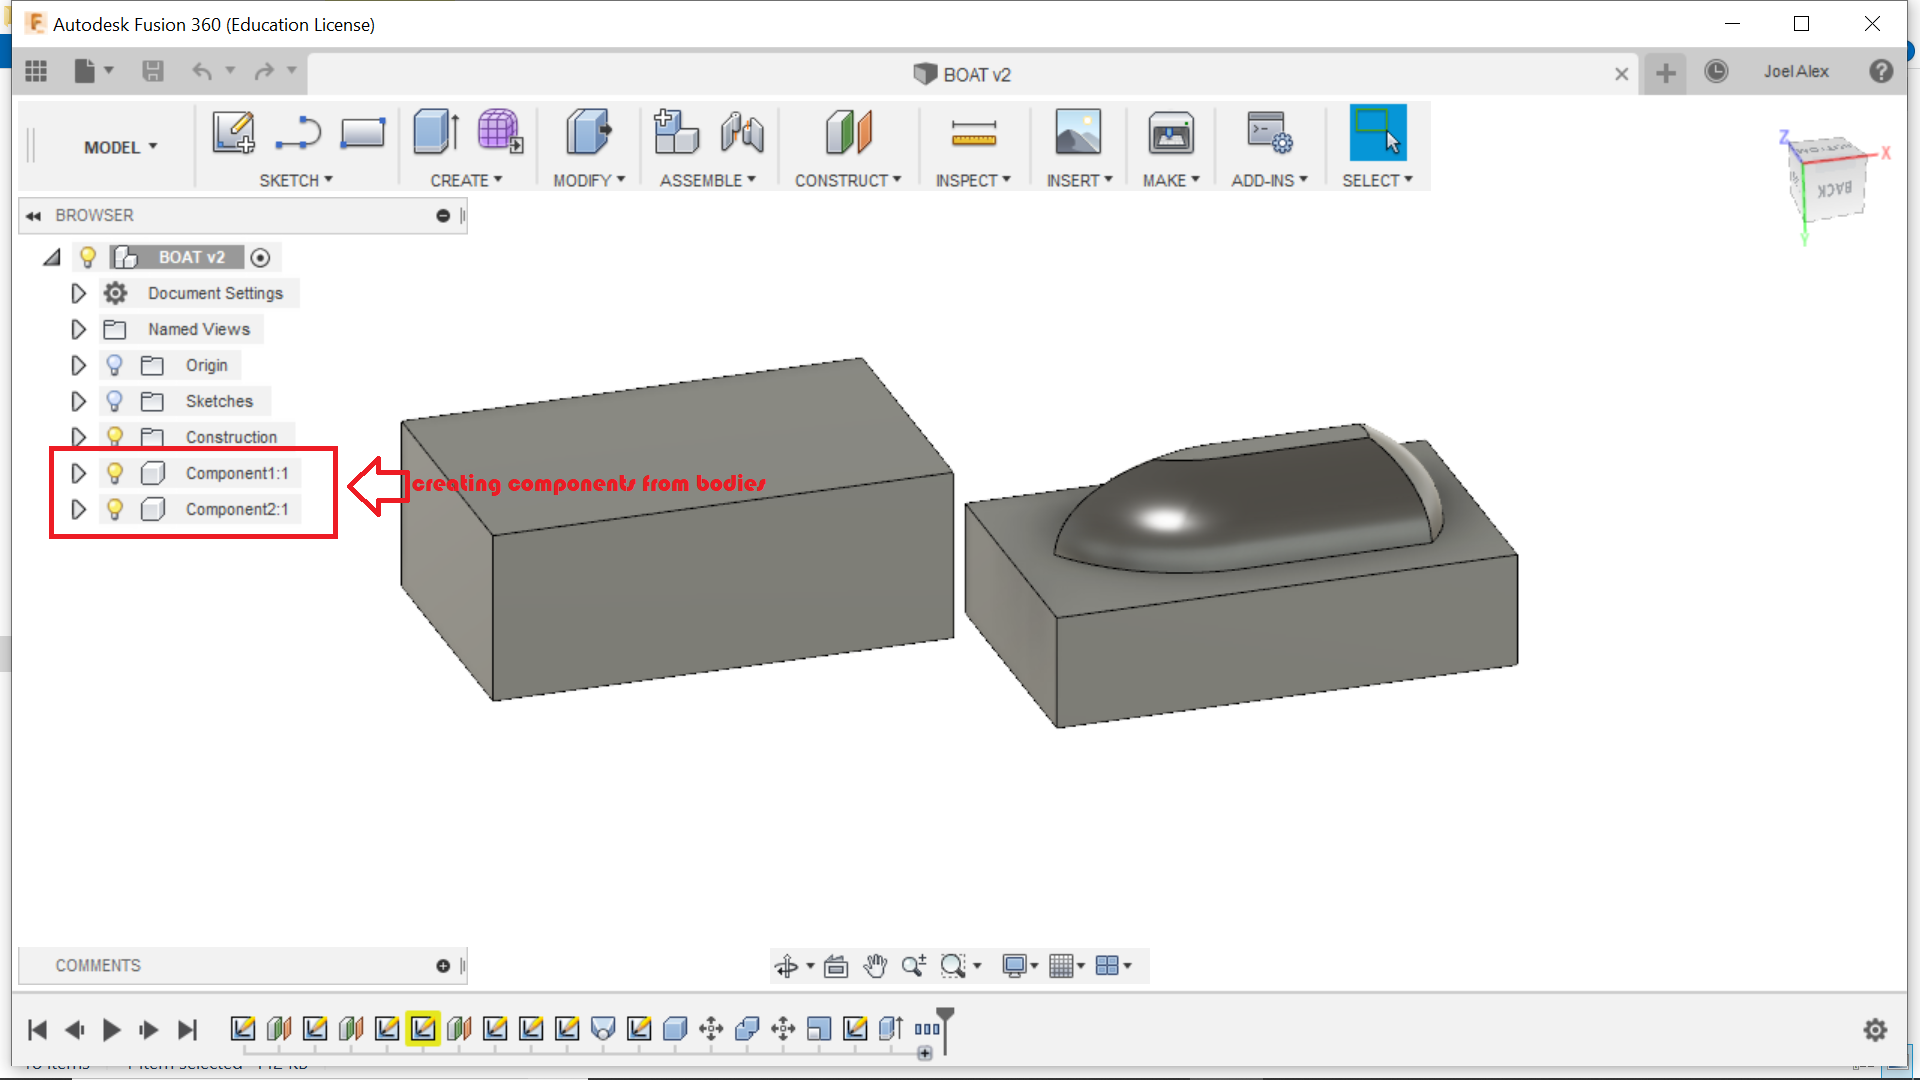Click the Create Form icon
This screenshot has height=1080, width=1920.
499,132
